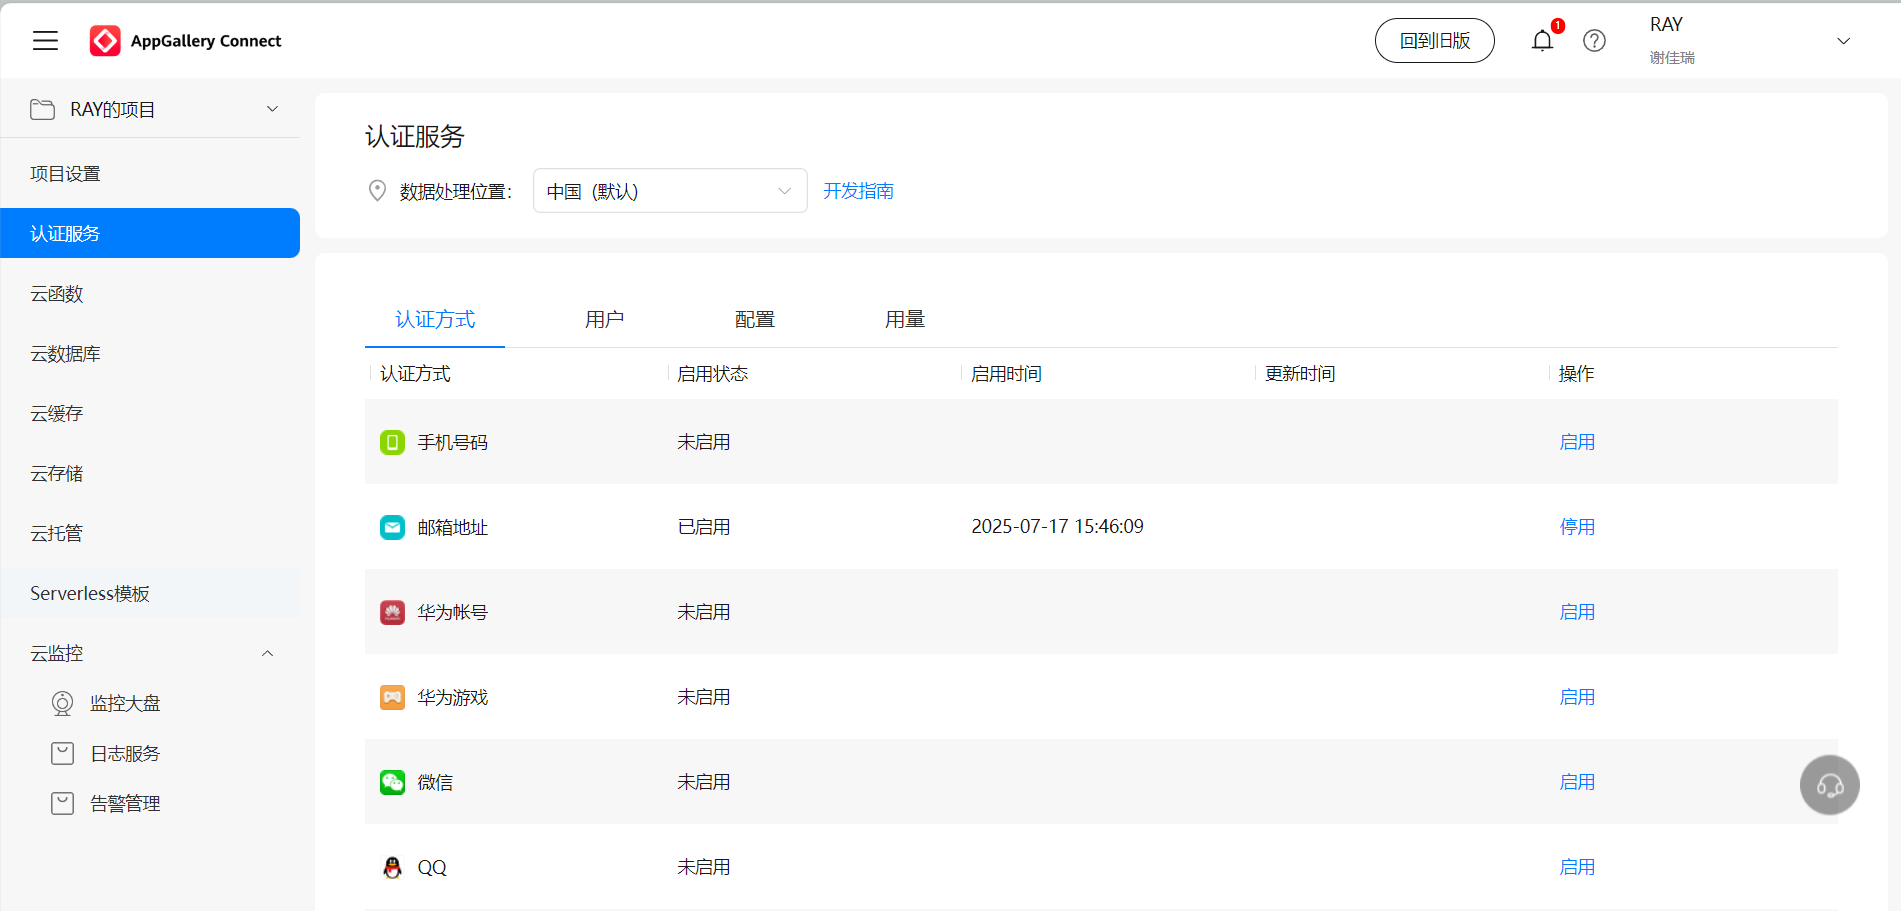Screen dimensions: 1901x911
Task: Open the 数据处理位置 China default dropdown
Action: [670, 191]
